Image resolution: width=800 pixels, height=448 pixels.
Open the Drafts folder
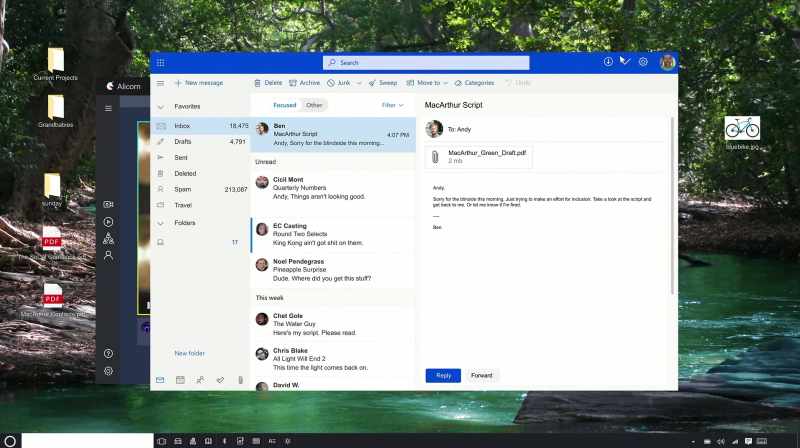click(x=201, y=141)
